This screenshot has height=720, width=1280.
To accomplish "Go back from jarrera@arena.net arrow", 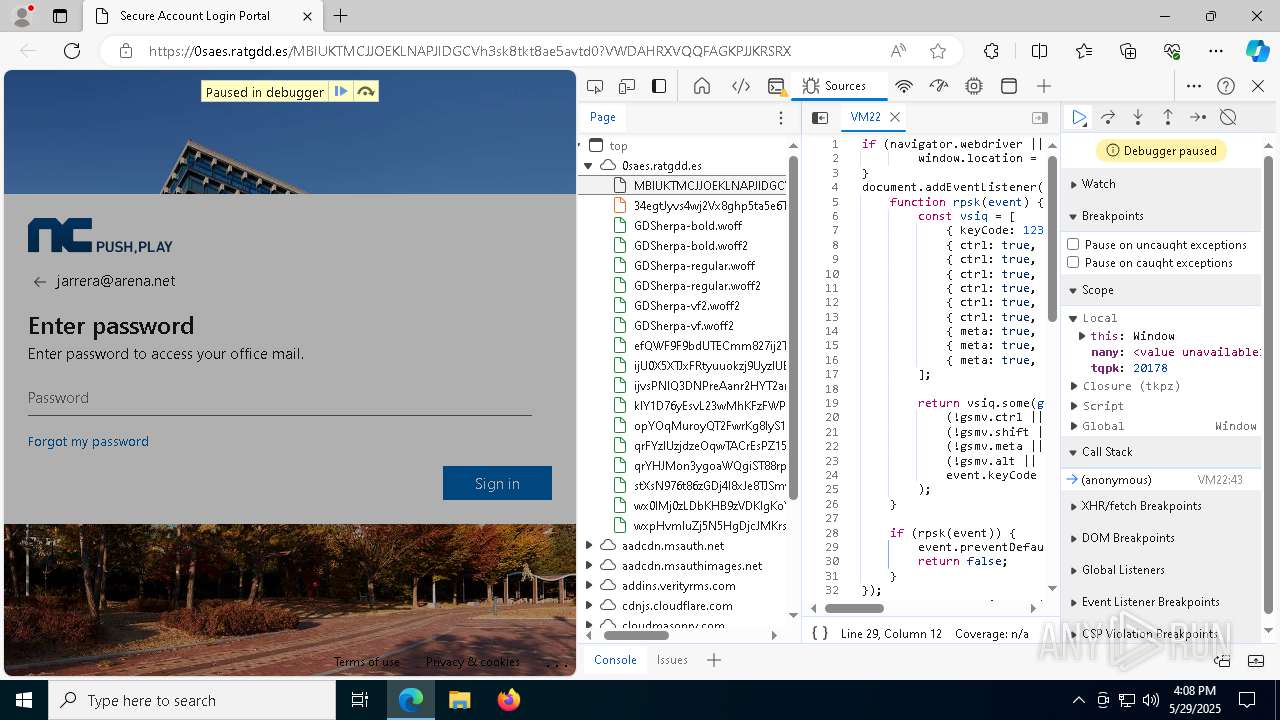I will [x=40, y=282].
